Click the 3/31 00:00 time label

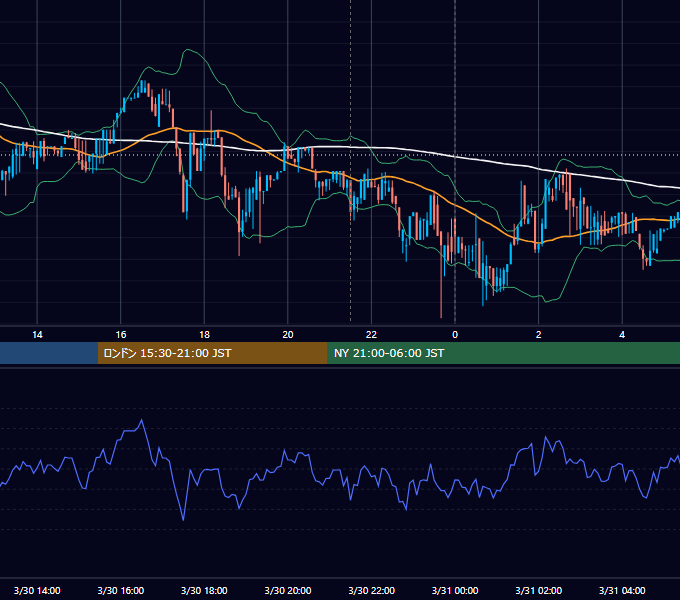coord(455,590)
